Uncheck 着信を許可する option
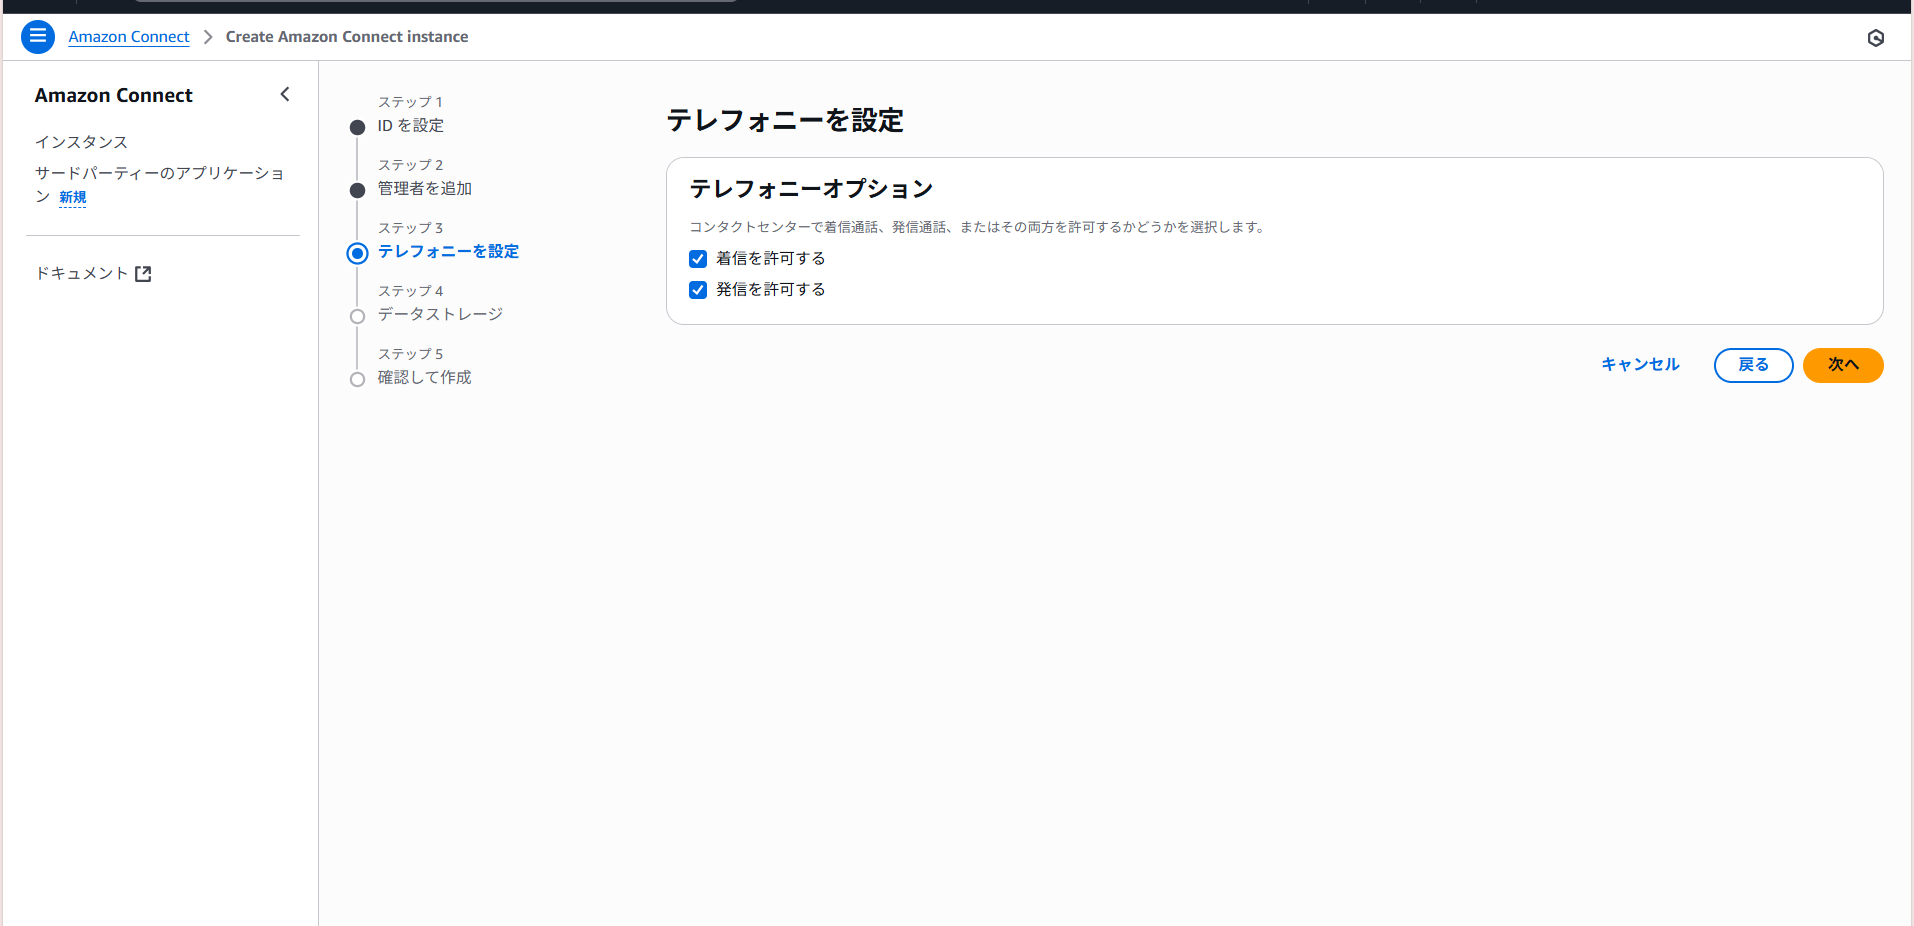This screenshot has width=1914, height=926. tap(698, 258)
